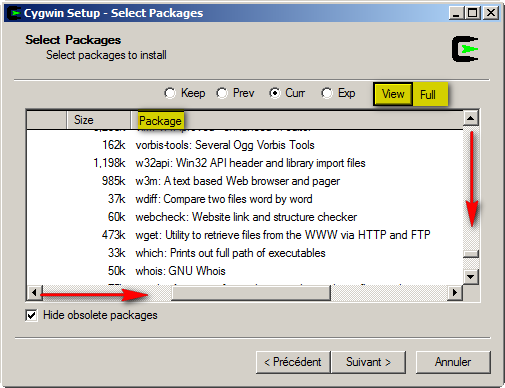Uncheck Hide obsolete packages checkbox
This screenshot has width=505, height=388.
pyautogui.click(x=31, y=315)
